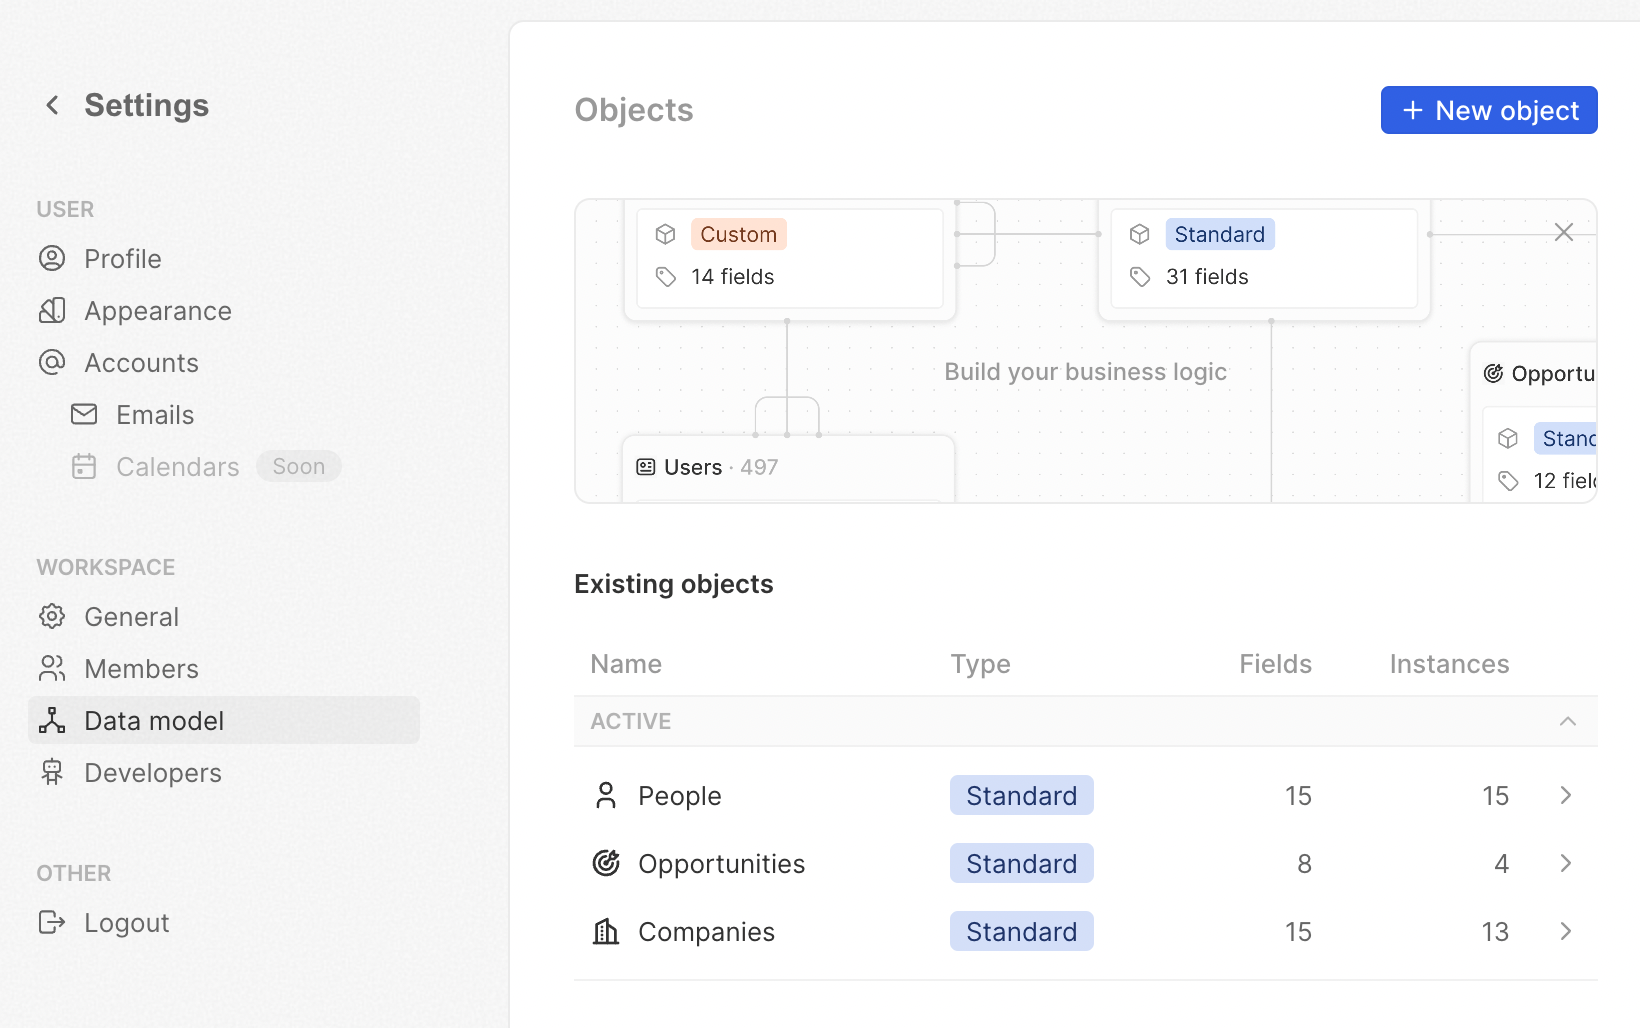Select Data model in the sidebar
The image size is (1640, 1028).
pos(154,721)
